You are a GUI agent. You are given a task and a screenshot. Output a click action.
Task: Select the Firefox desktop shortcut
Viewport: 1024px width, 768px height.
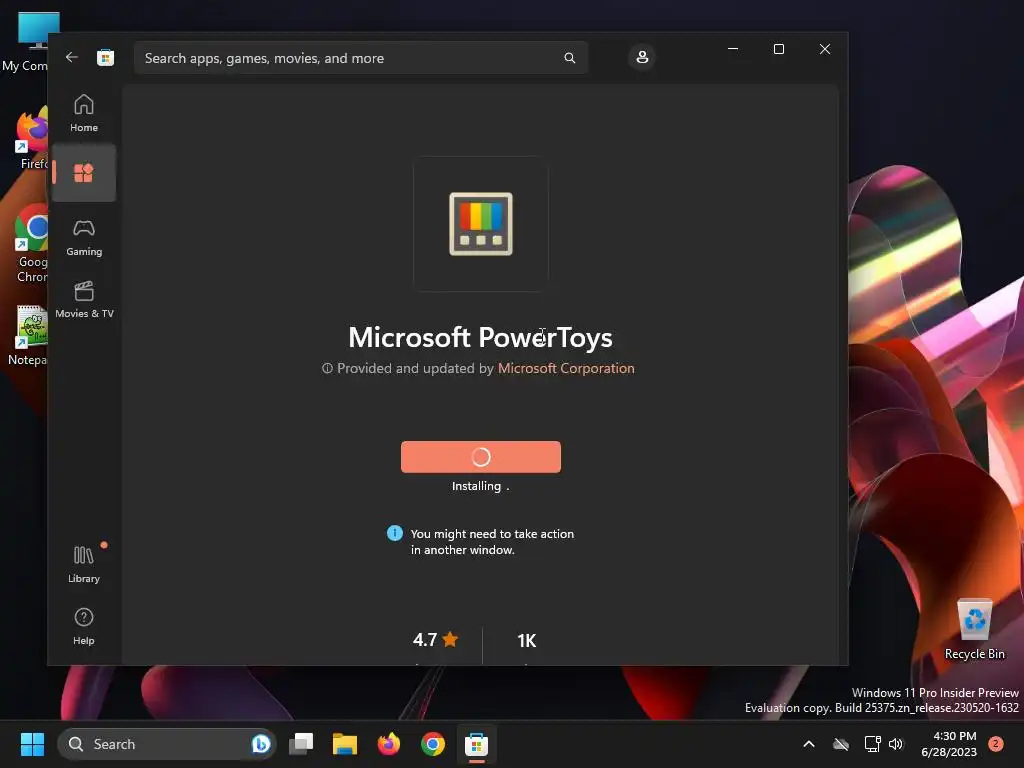coord(30,138)
